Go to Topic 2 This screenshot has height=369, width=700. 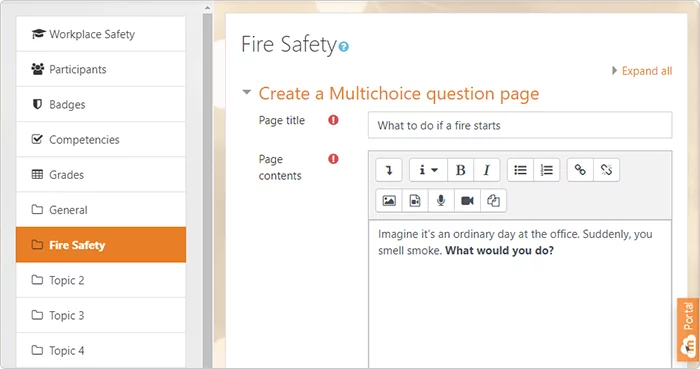pos(101,280)
